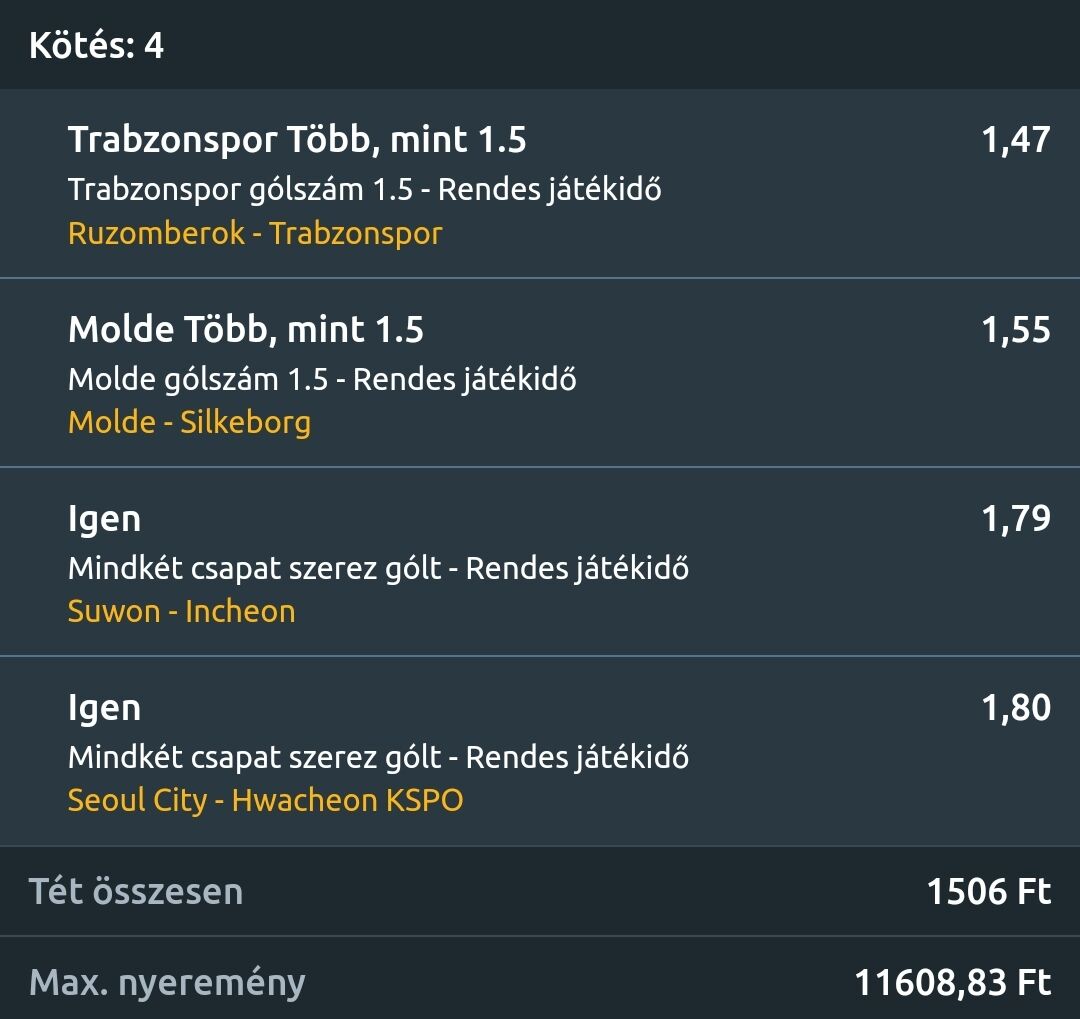
Task: Click the 1,80 odds value
Action: tap(1015, 708)
